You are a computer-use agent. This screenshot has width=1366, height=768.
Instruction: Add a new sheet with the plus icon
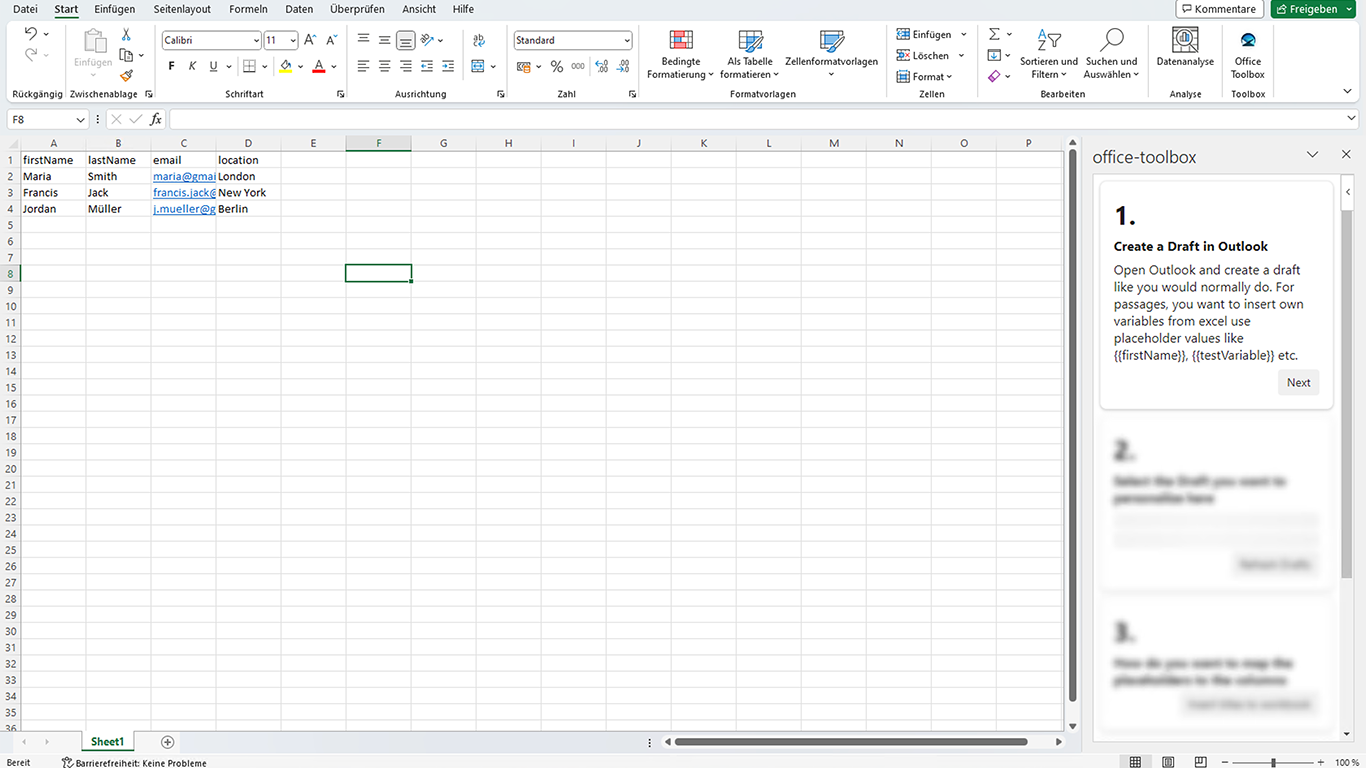168,742
